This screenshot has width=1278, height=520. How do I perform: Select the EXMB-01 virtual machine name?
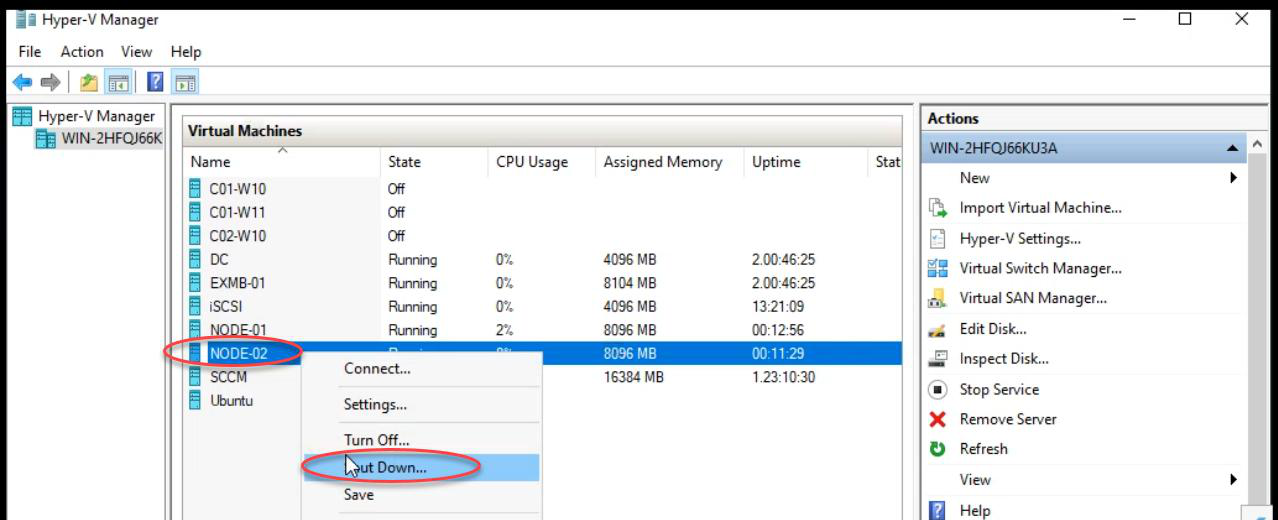pyautogui.click(x=238, y=283)
